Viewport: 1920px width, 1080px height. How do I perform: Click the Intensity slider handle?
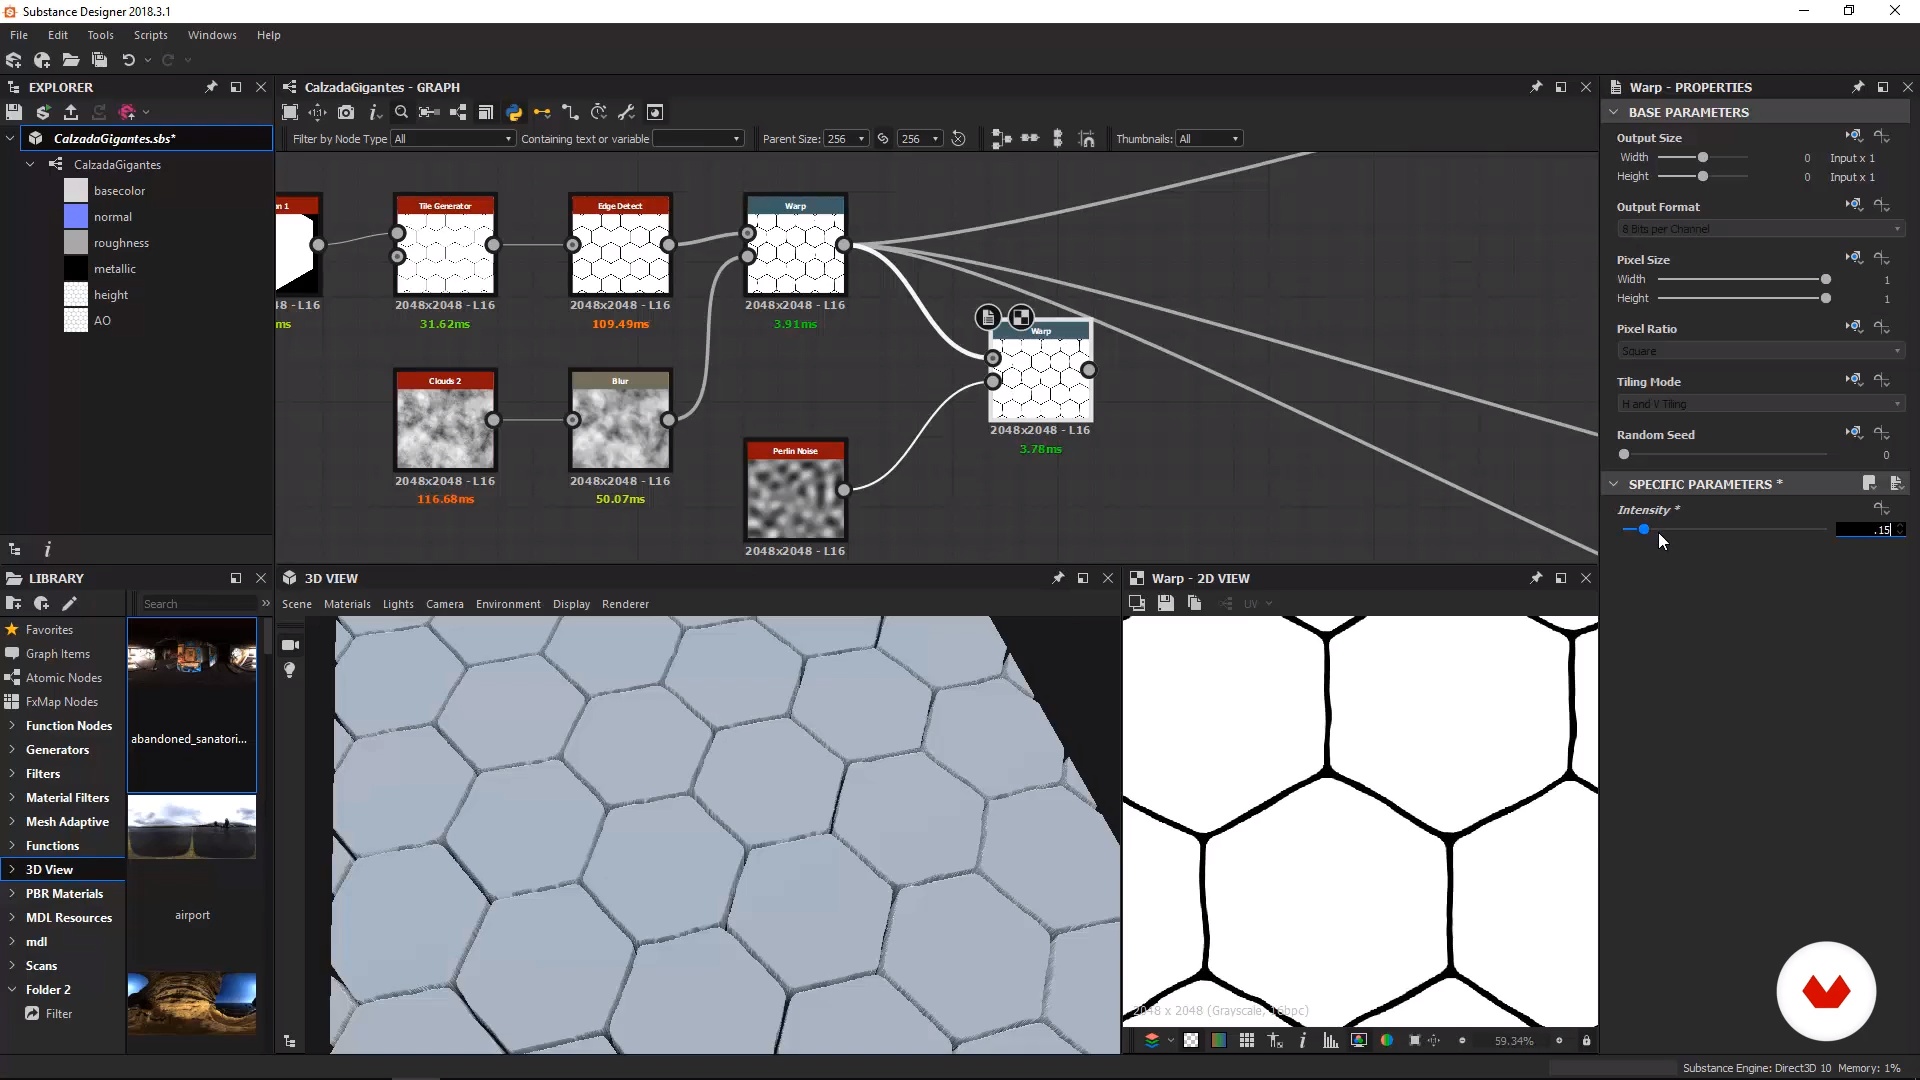tap(1644, 529)
